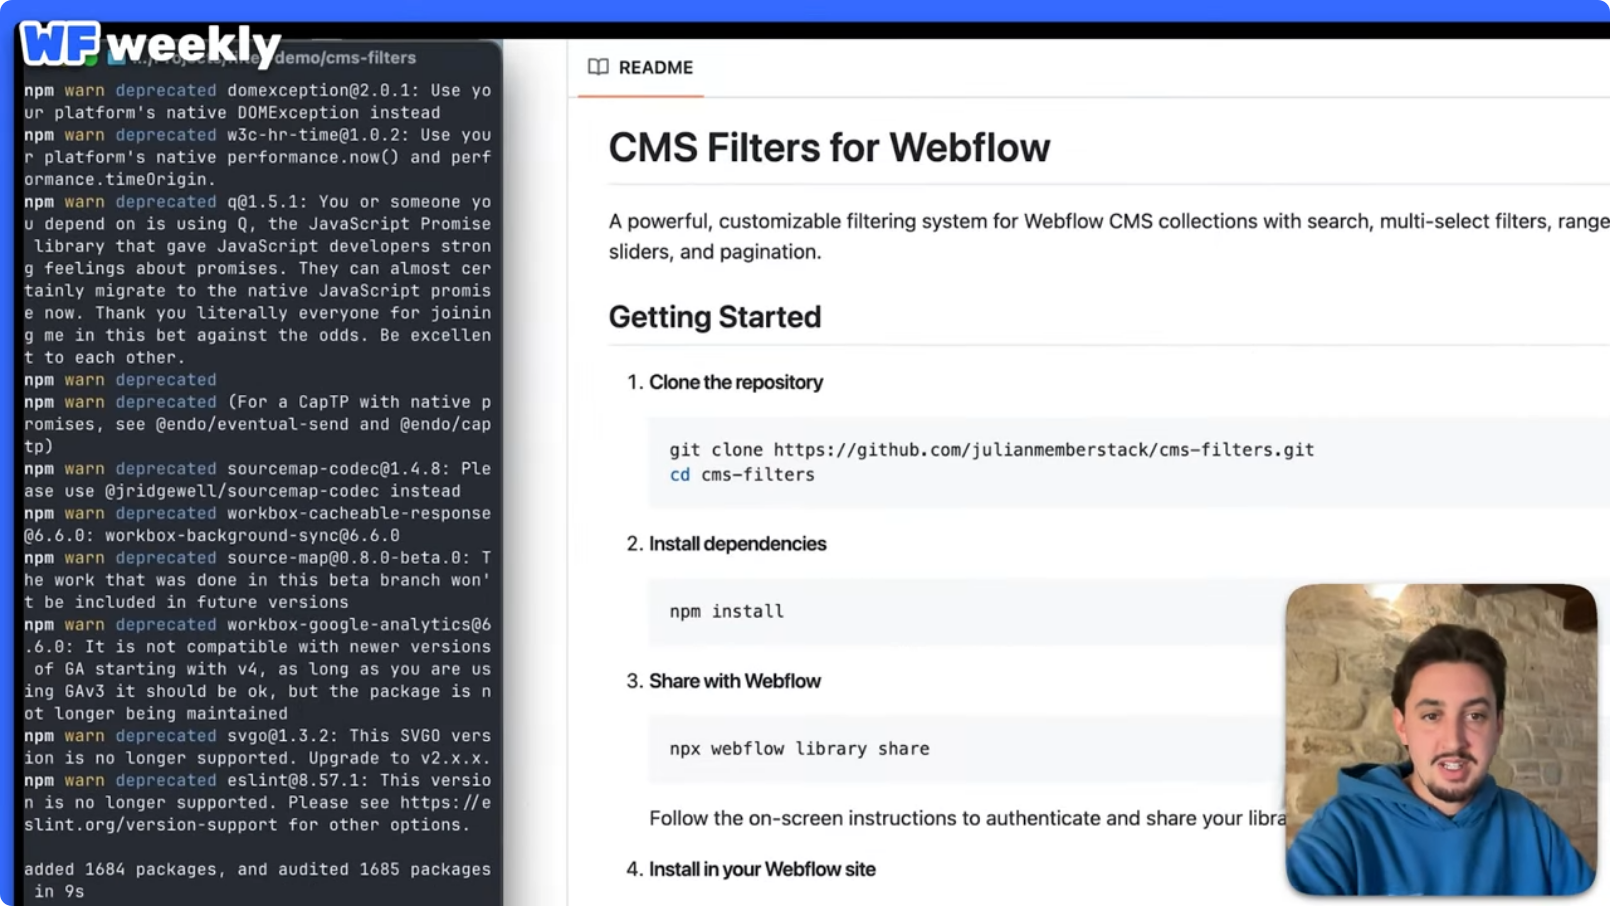Click the webcam video thumbnail of presenter
This screenshot has width=1610, height=906.
pyautogui.click(x=1441, y=739)
